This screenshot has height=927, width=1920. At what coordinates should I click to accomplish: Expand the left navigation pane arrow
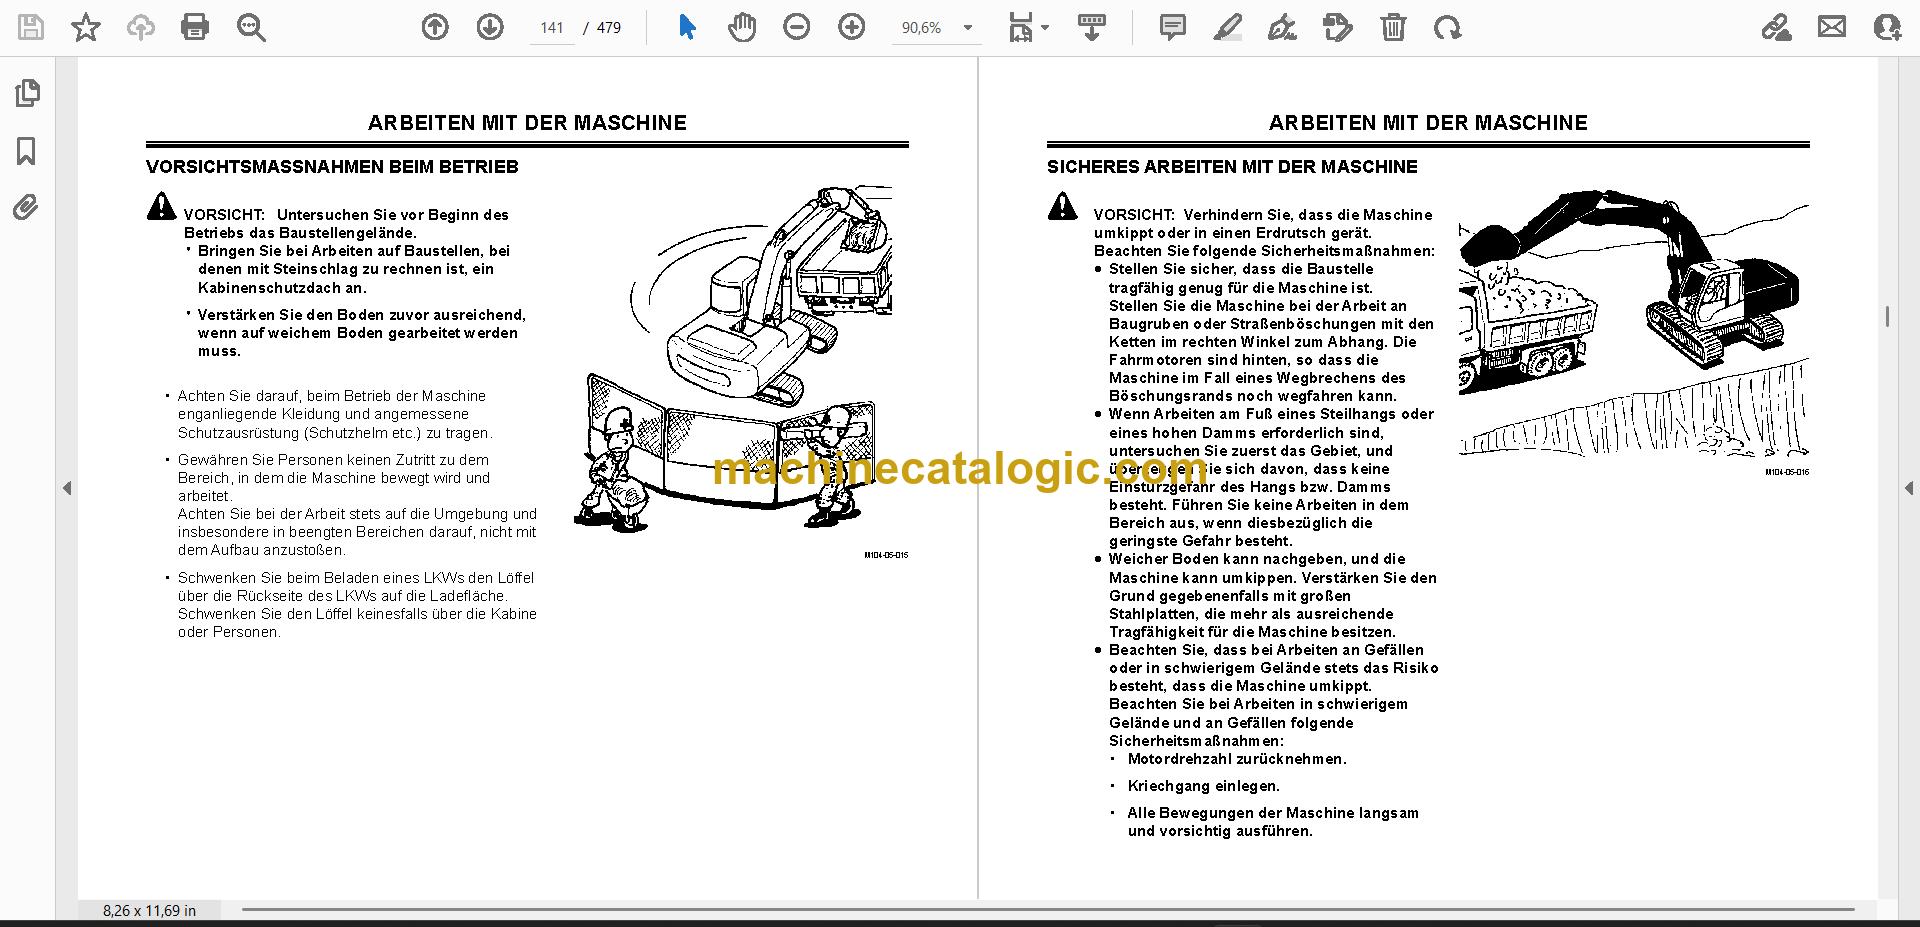(x=67, y=488)
